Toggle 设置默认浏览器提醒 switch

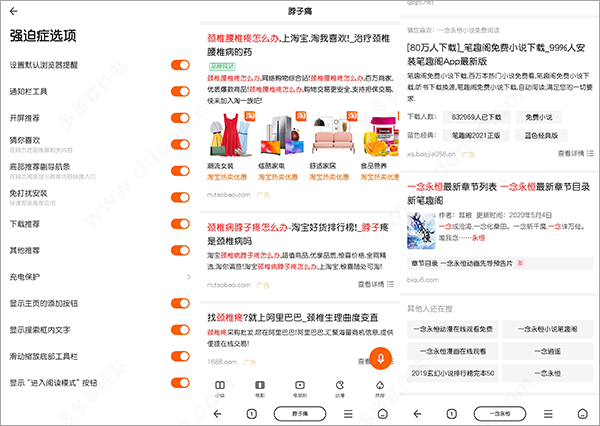180,65
